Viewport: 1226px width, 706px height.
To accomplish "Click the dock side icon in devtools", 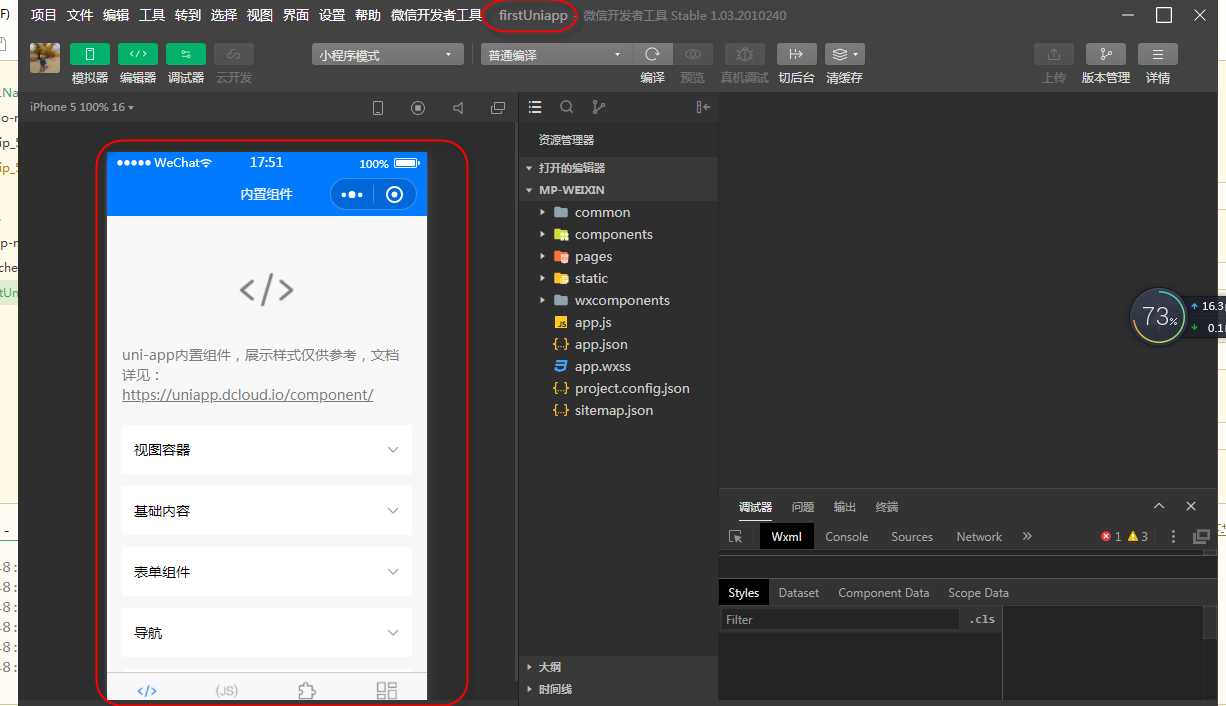I will click(1202, 537).
